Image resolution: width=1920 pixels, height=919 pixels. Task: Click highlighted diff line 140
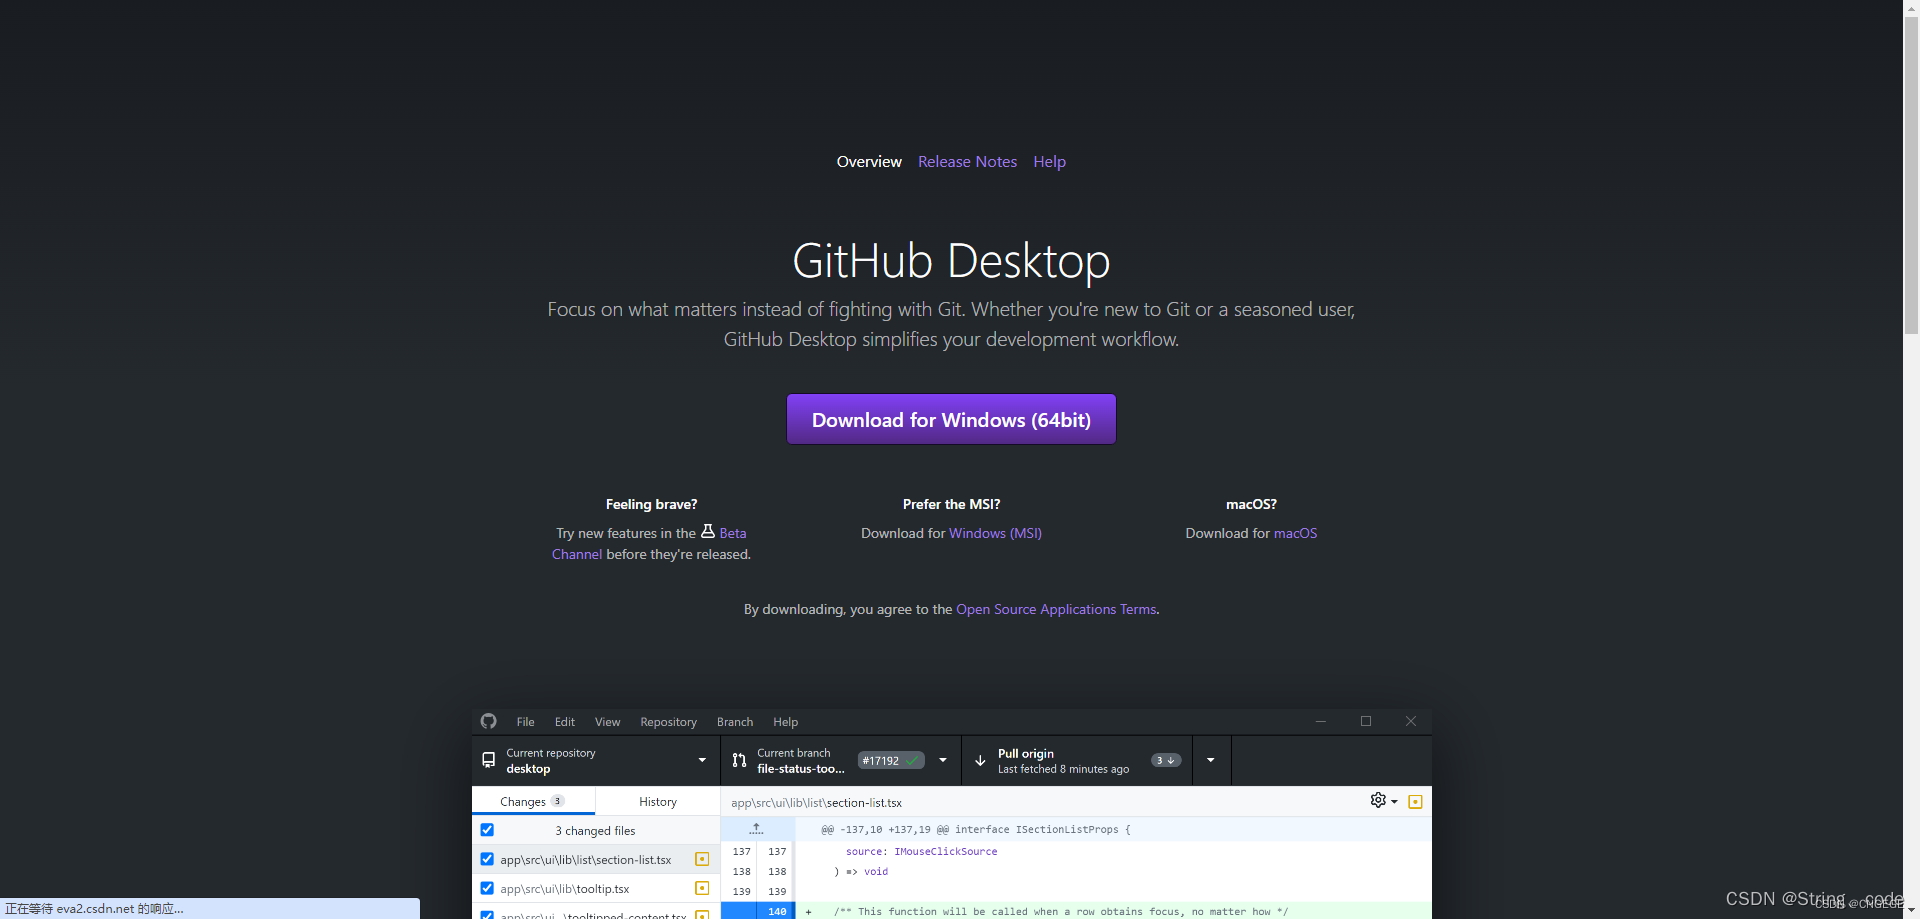(x=777, y=911)
